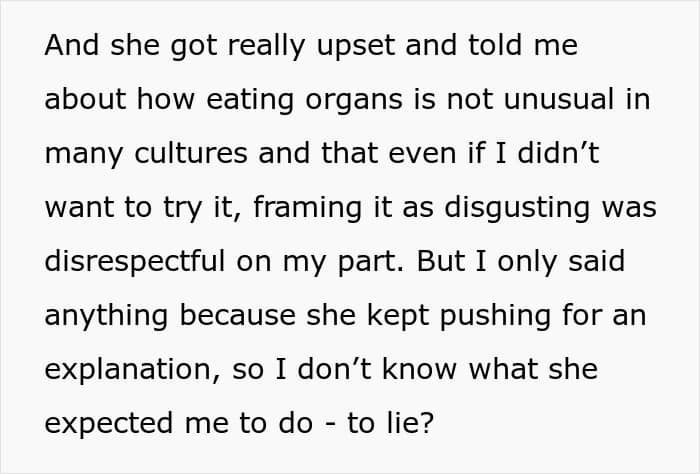The width and height of the screenshot is (700, 474).
Task: Click the word "framing" in the paragraph
Action: [x=307, y=208]
